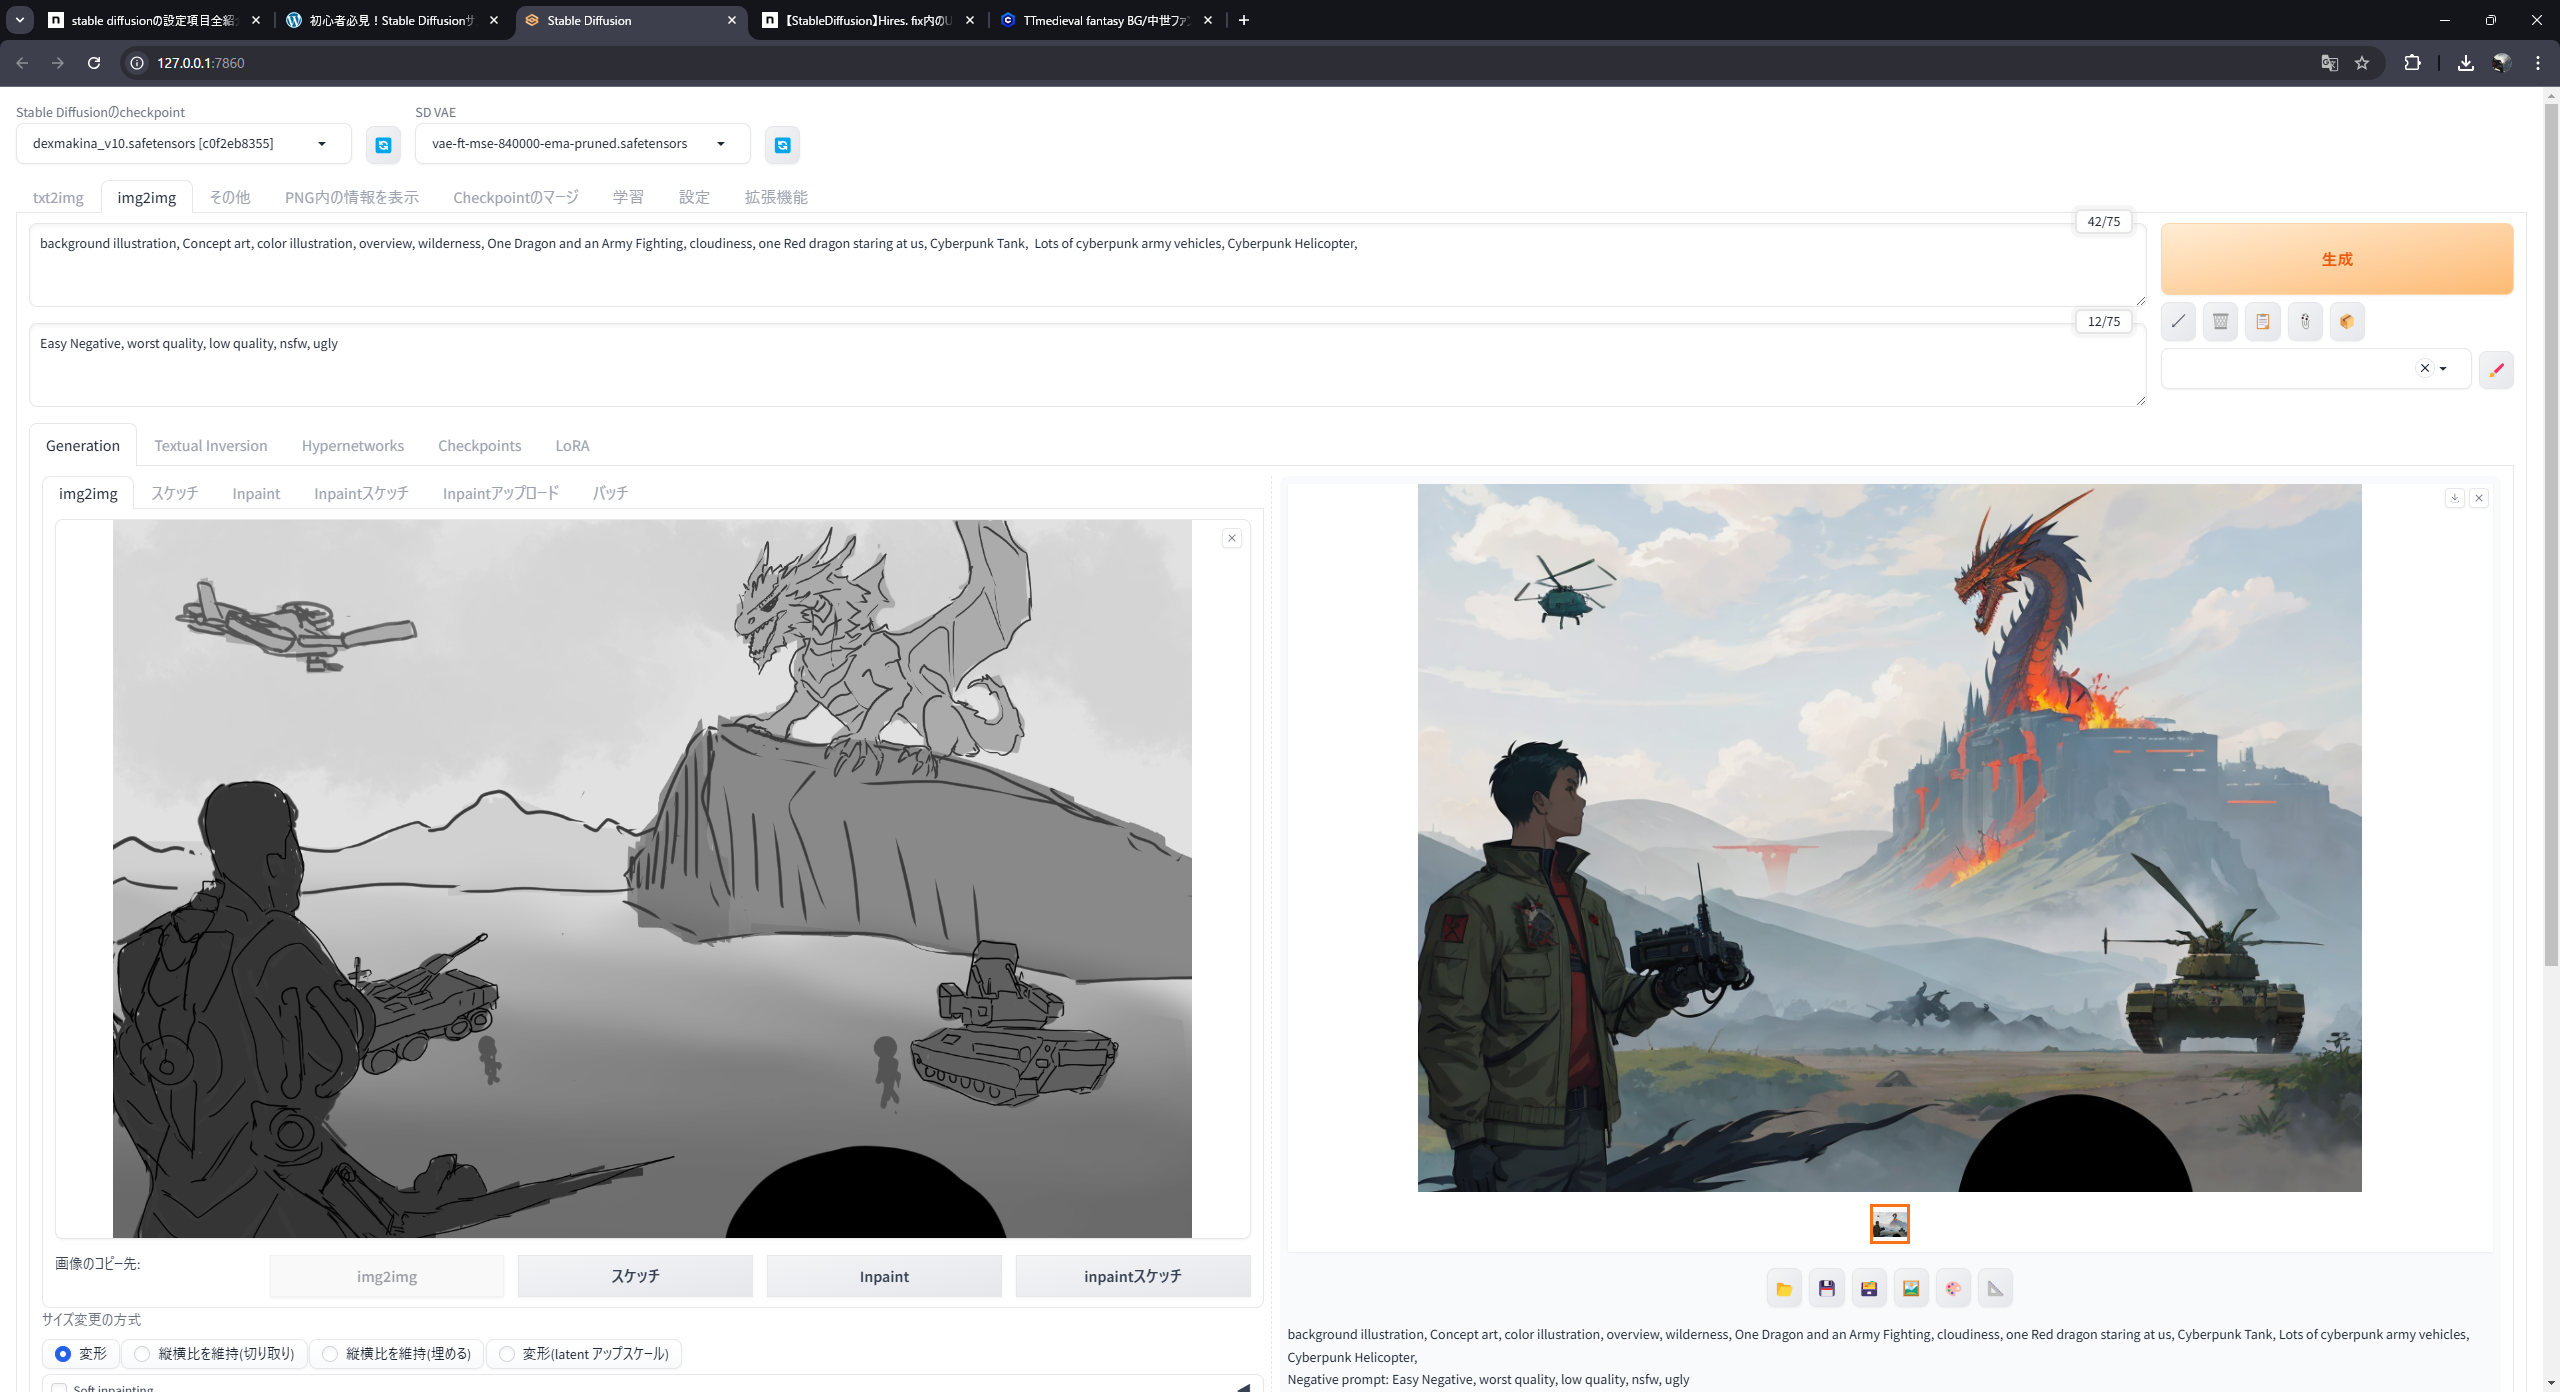Choose 変形(latent アップスケール) radio option
The height and width of the screenshot is (1392, 2560).
point(507,1354)
